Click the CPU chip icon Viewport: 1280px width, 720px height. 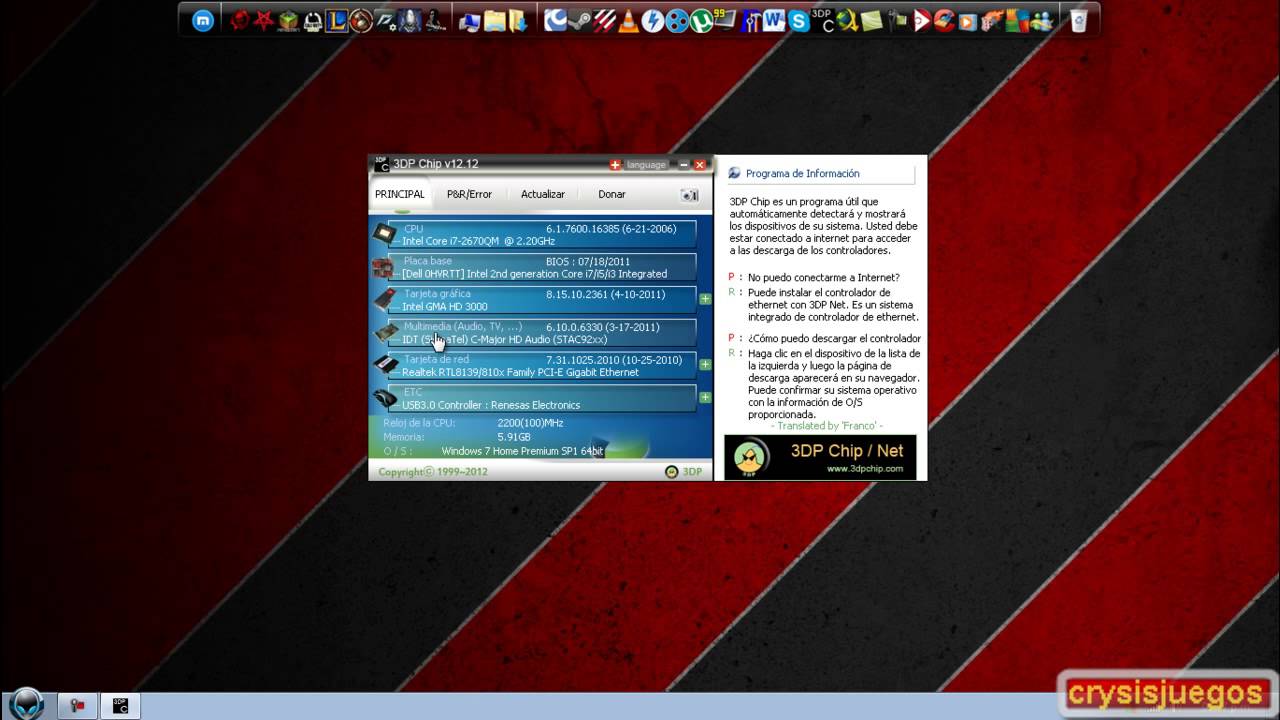[384, 235]
